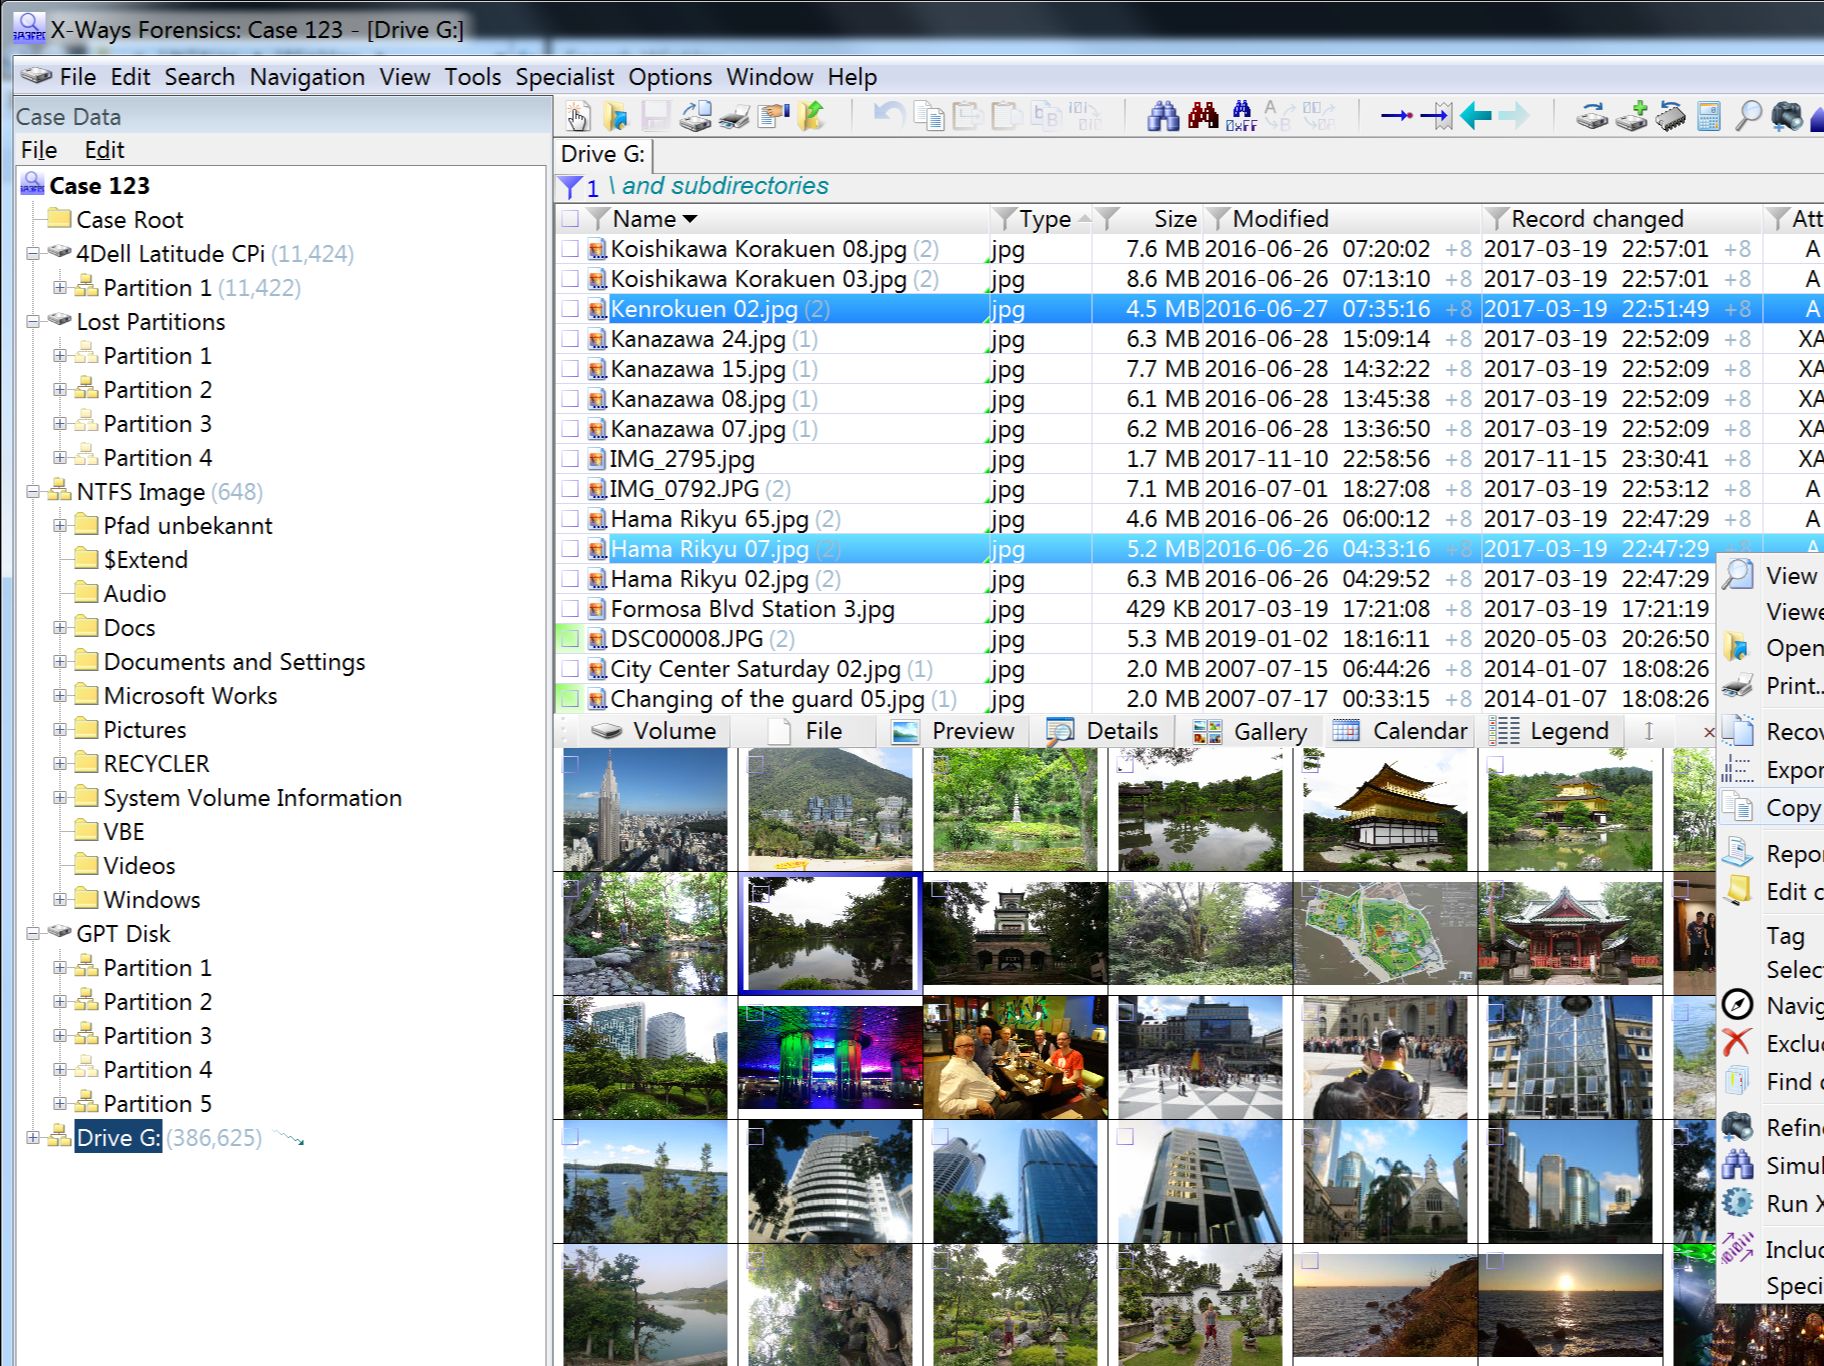This screenshot has height=1366, width=1824.
Task: Click the Undo arrow icon in toolbar
Action: (889, 116)
